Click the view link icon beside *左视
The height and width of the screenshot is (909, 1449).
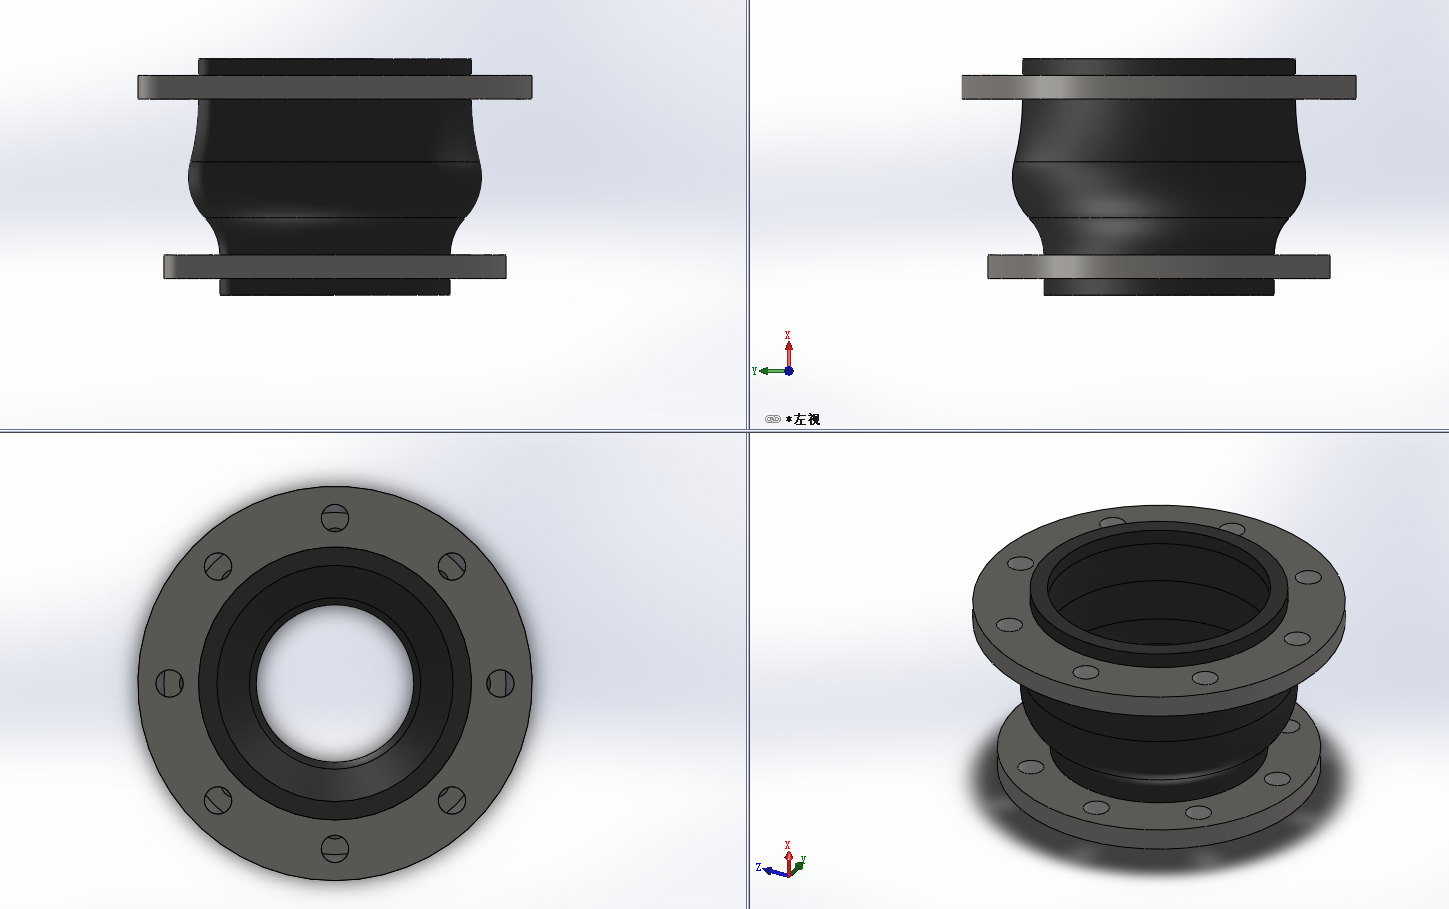[772, 419]
